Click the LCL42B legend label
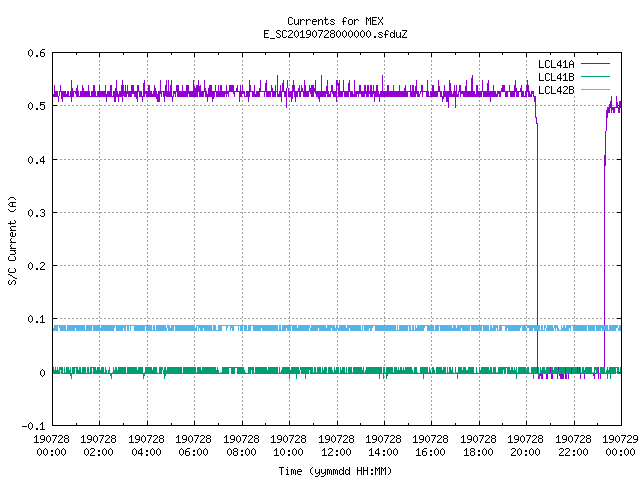Image resolution: width=640 pixels, height=480 pixels. [556, 90]
